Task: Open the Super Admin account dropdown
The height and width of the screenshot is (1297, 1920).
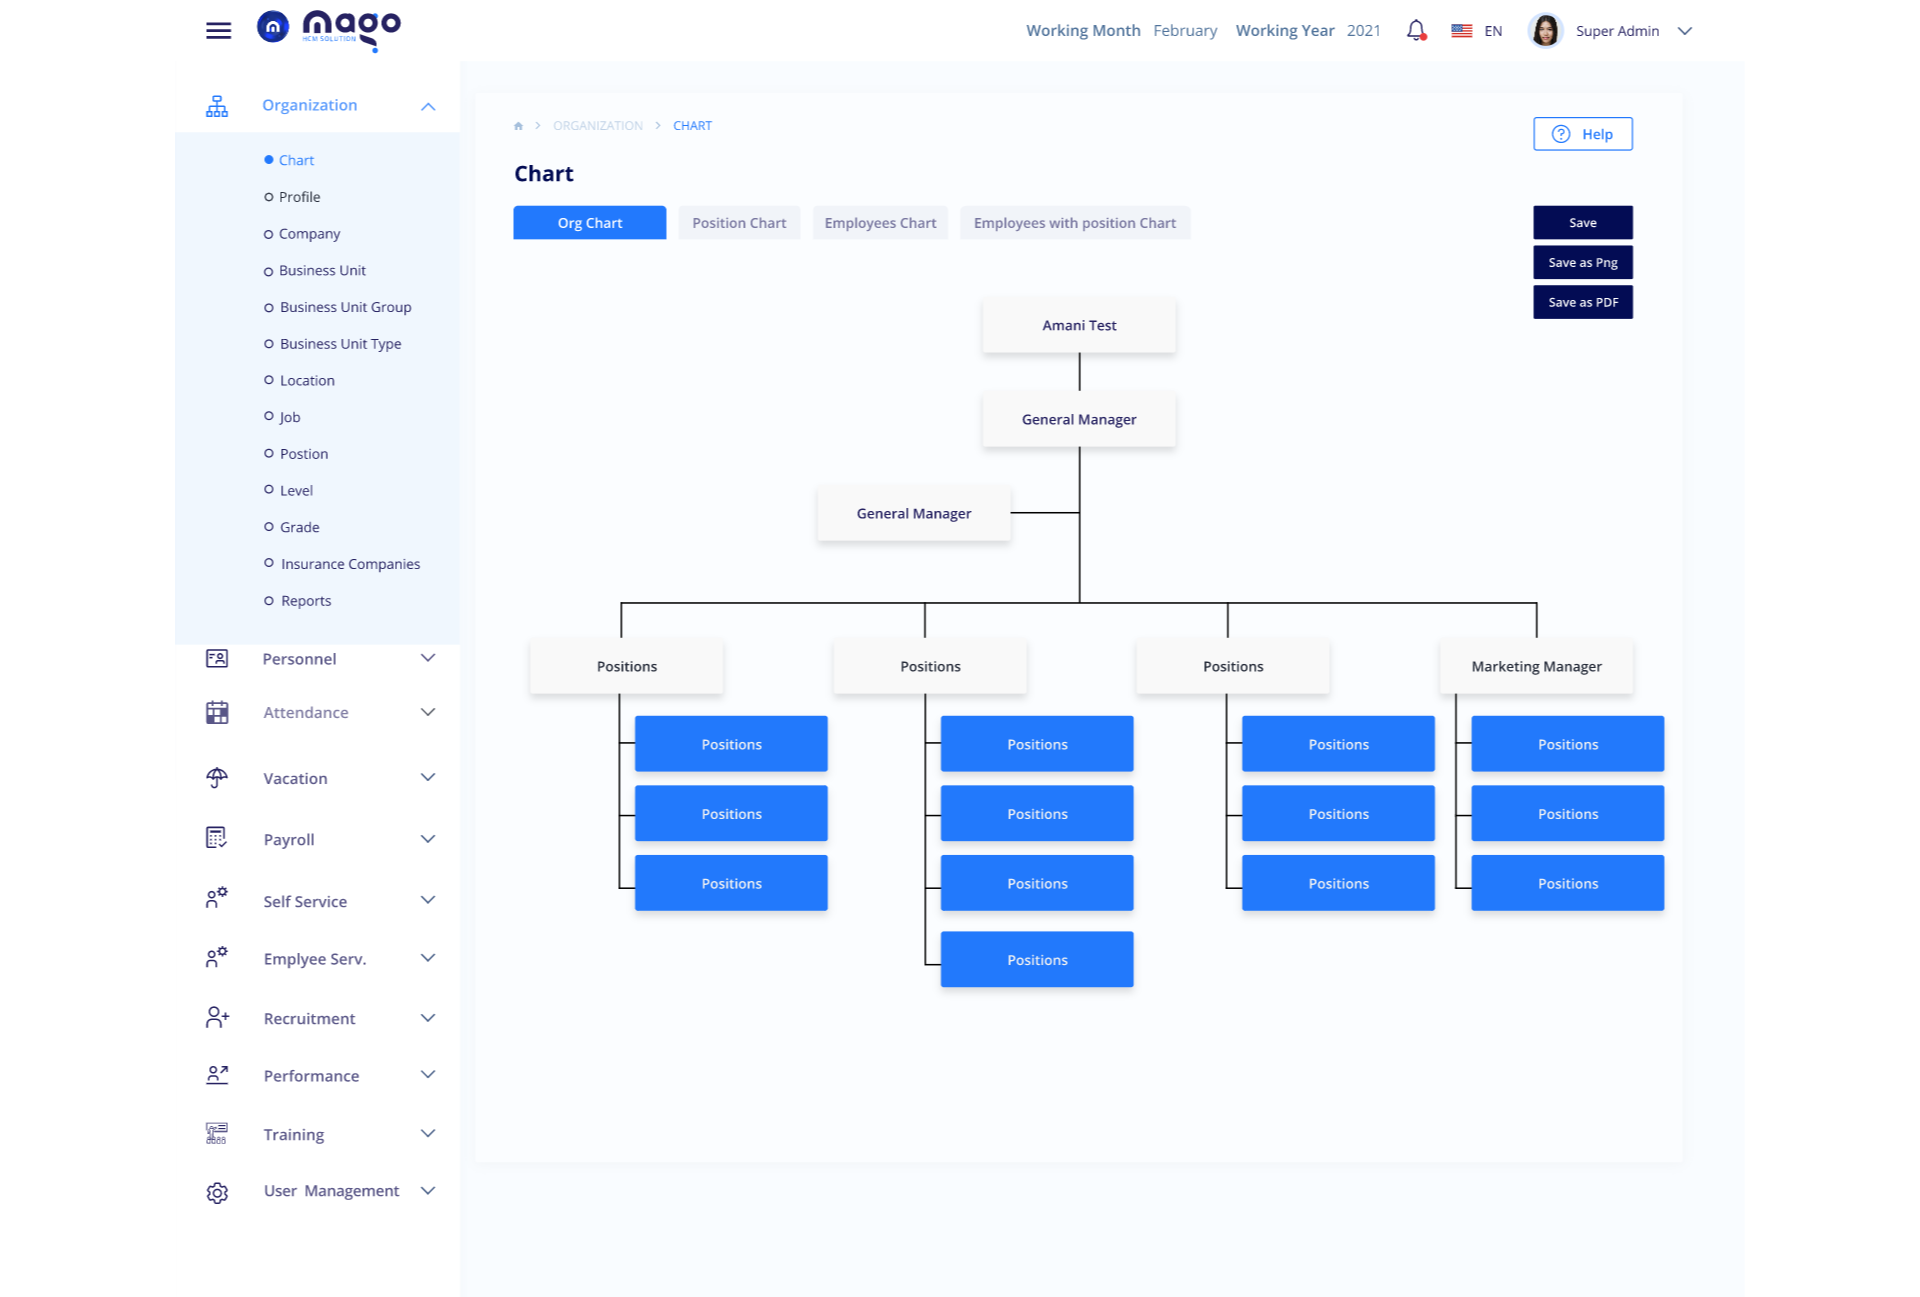Action: point(1686,31)
